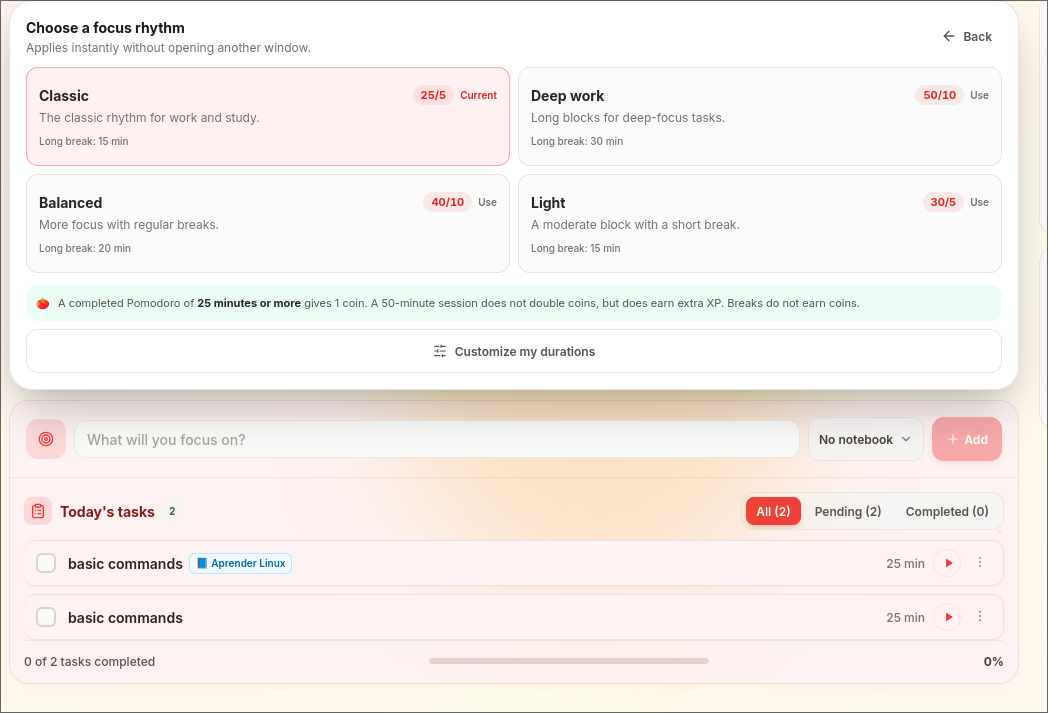
Task: Open Customize my durations
Action: [514, 351]
